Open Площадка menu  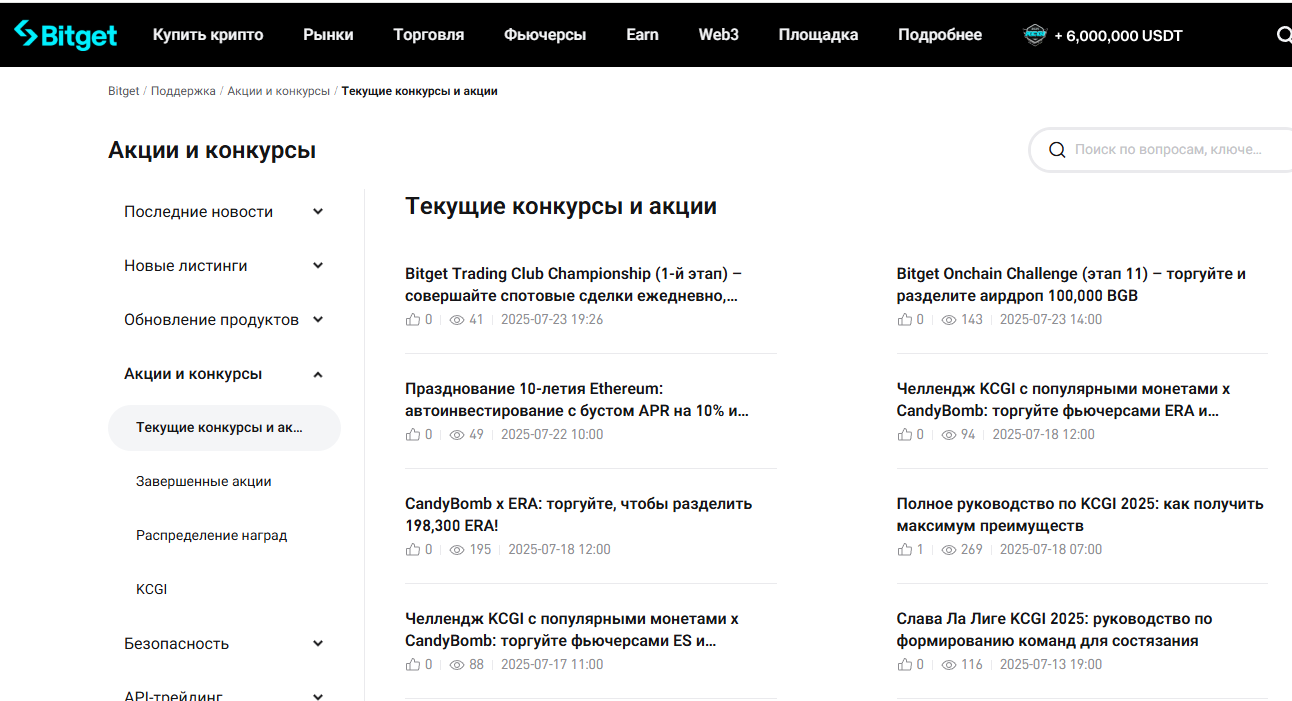[x=818, y=35]
